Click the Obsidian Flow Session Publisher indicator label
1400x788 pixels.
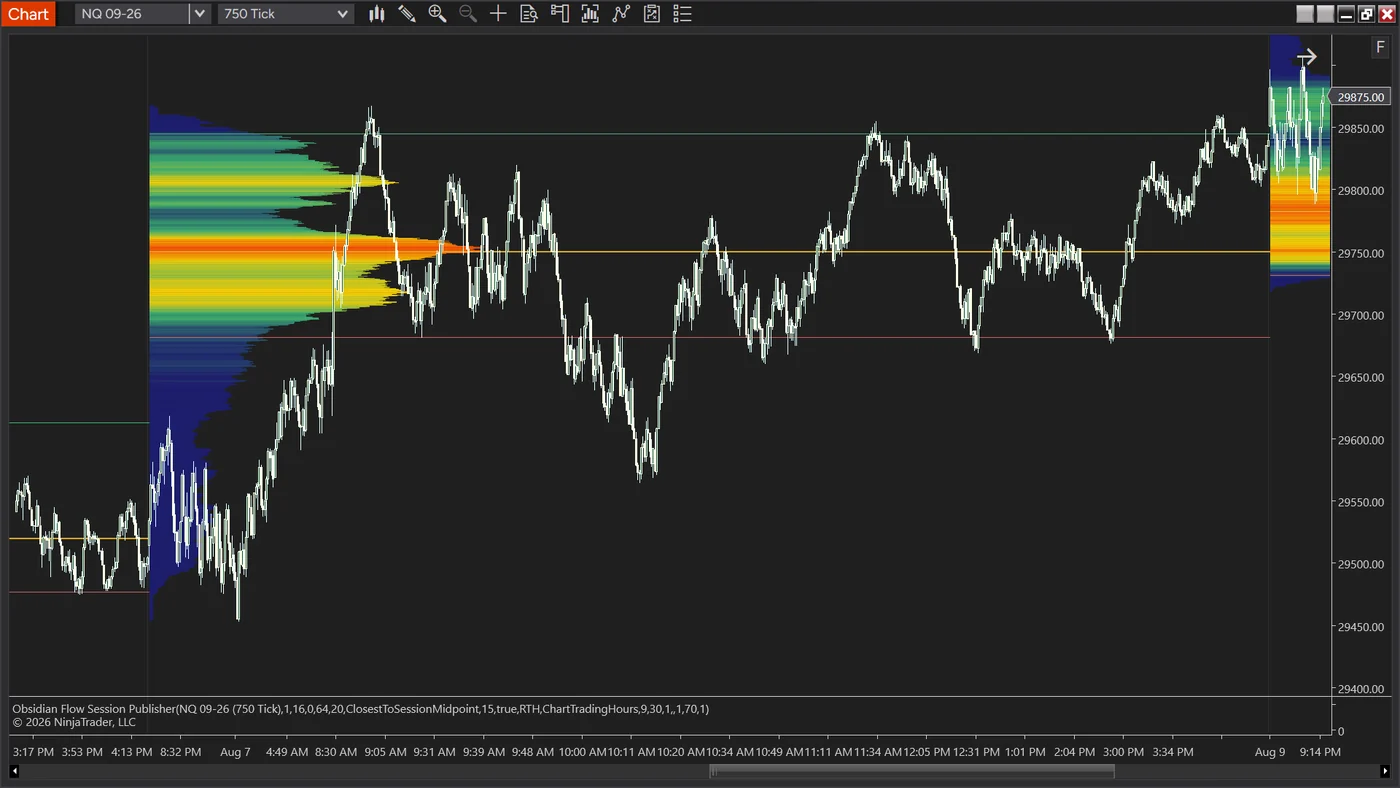pyautogui.click(x=361, y=709)
